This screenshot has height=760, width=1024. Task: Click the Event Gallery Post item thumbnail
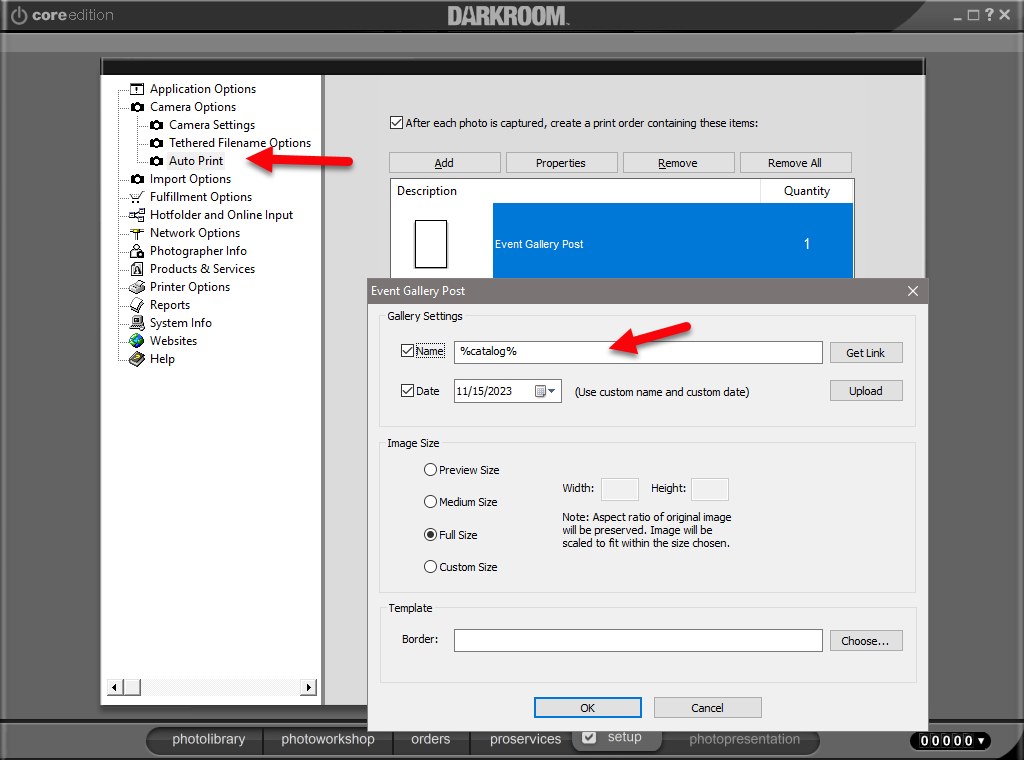coord(431,244)
